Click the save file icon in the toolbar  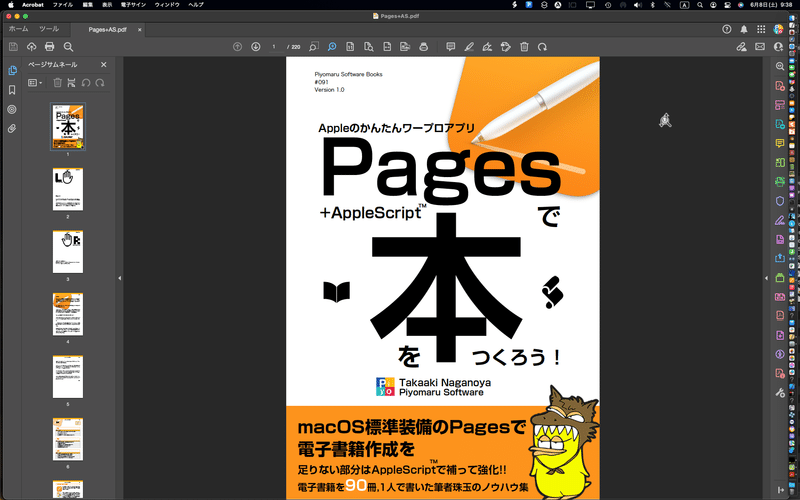tap(13, 47)
